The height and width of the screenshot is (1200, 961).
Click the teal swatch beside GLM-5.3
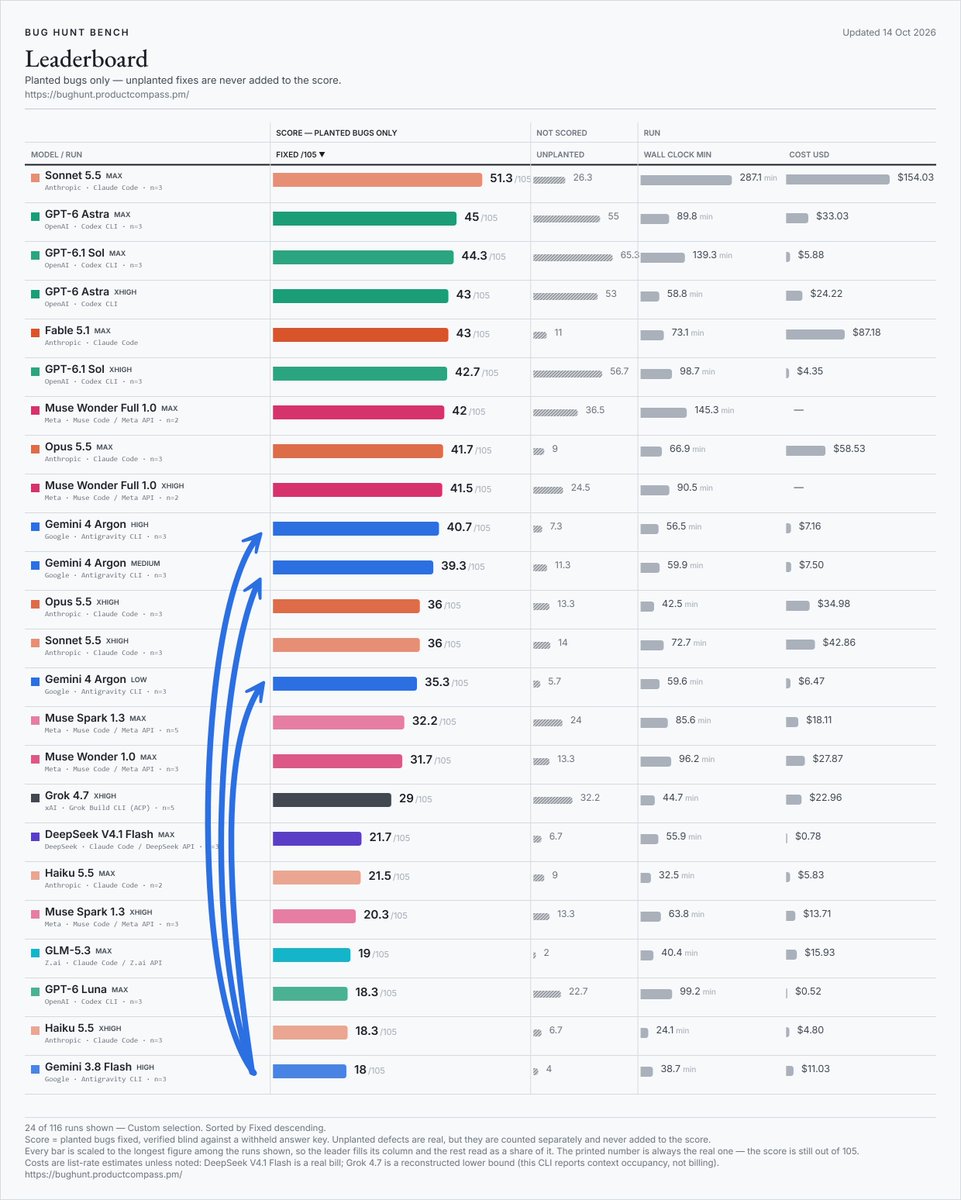click(x=35, y=952)
